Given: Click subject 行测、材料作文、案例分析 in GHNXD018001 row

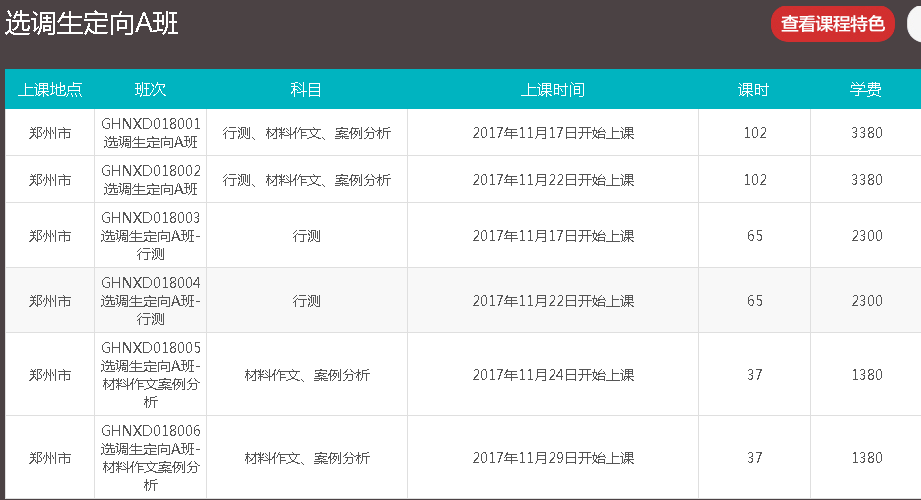Looking at the screenshot, I should (307, 133).
